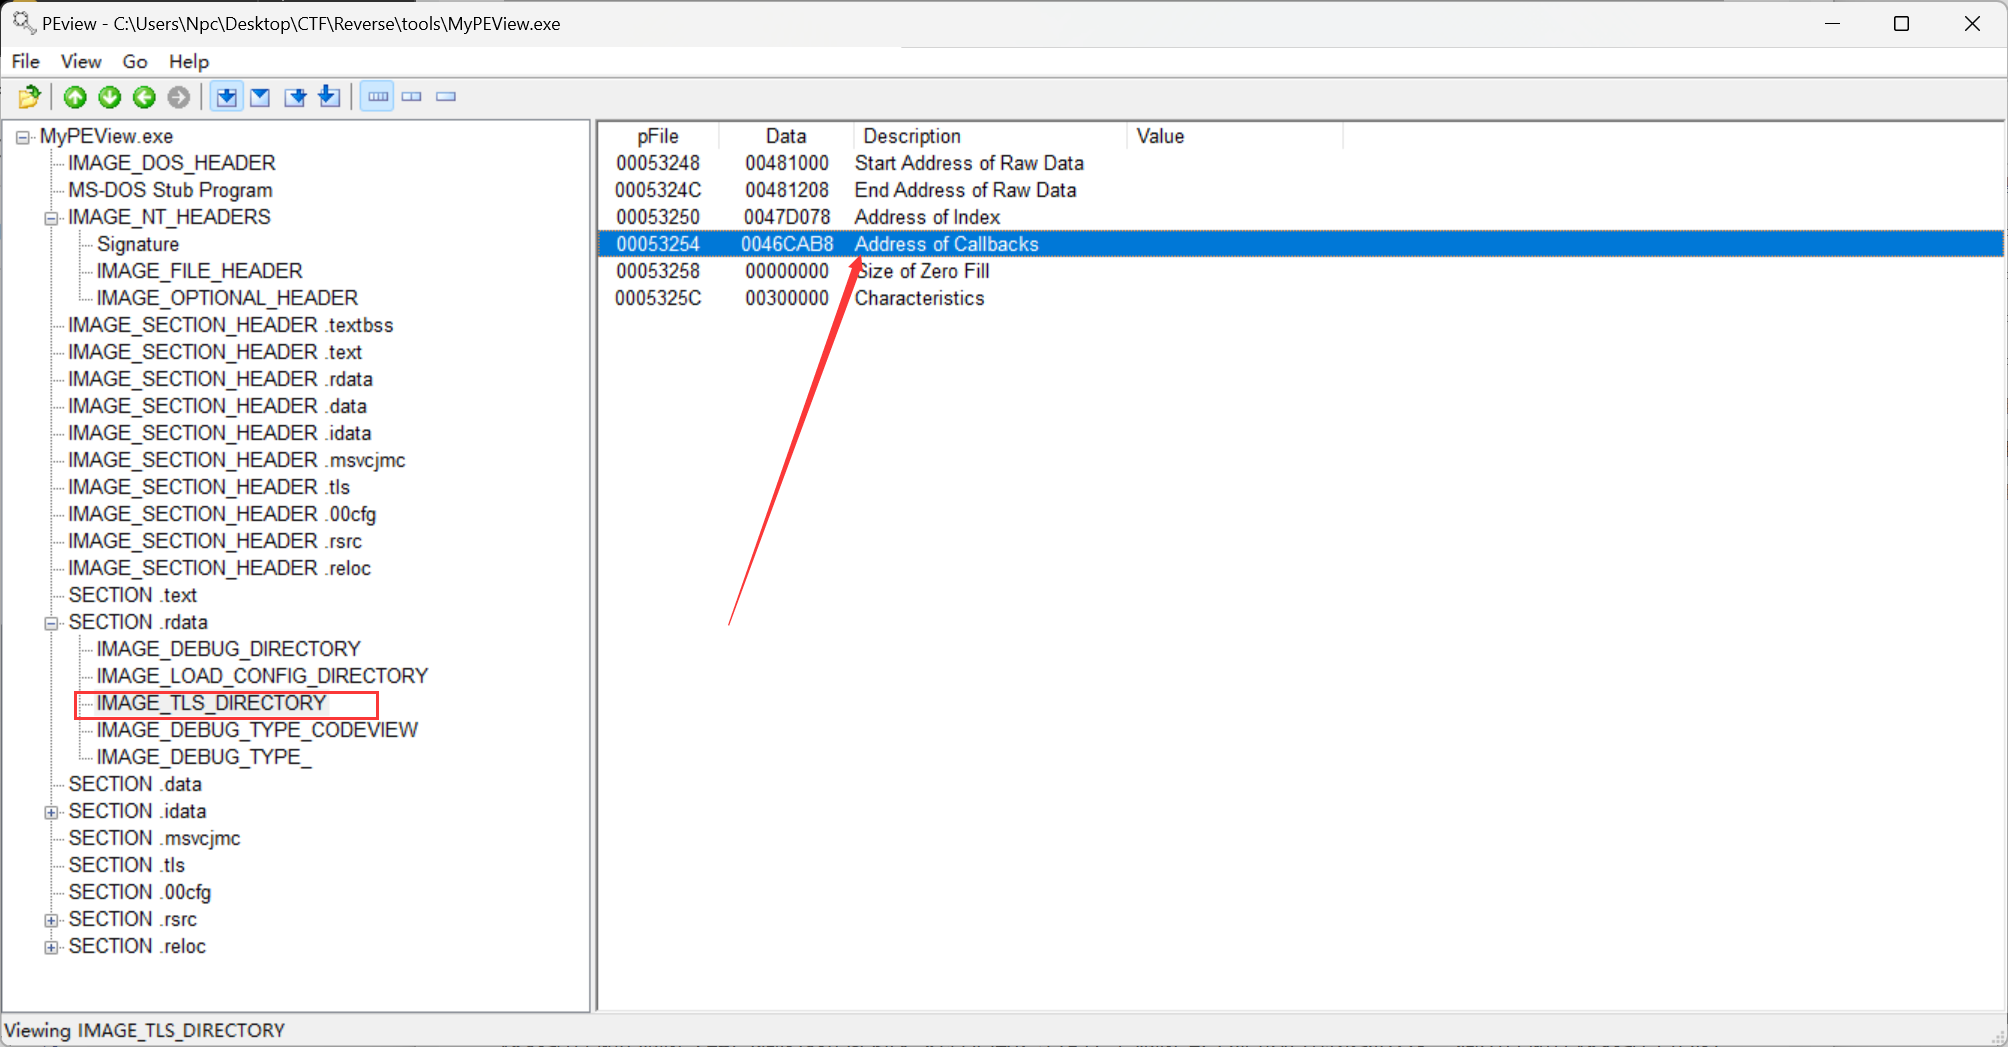Toggle the two-segment word view button
2008x1047 pixels.
(x=412, y=97)
